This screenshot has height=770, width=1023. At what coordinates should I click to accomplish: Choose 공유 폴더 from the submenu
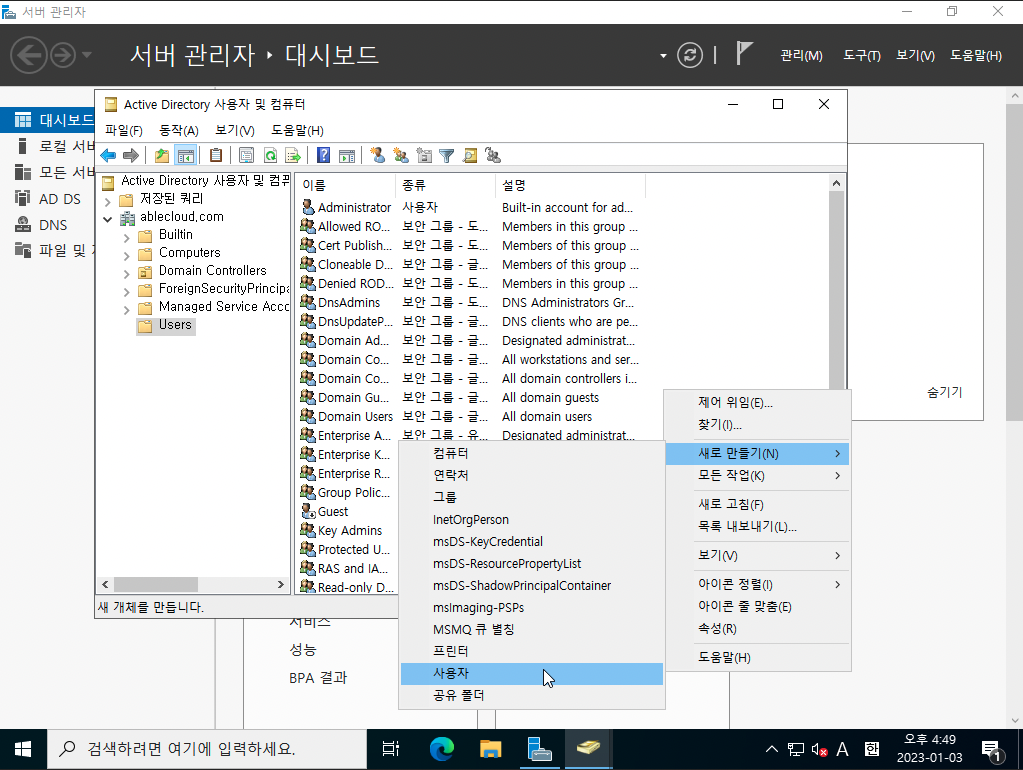(532, 696)
